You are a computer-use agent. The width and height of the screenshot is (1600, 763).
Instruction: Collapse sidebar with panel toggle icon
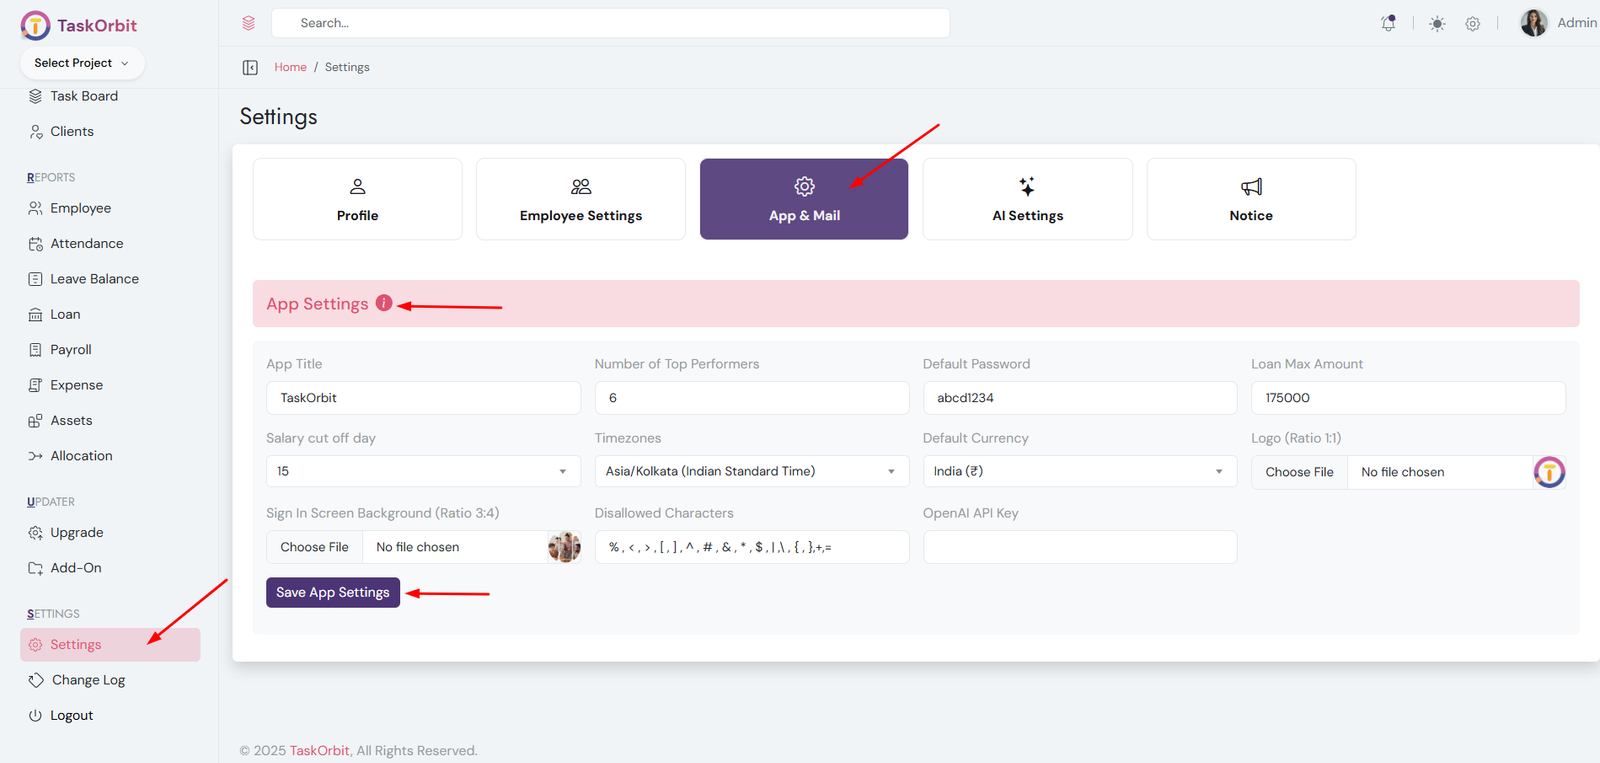pyautogui.click(x=250, y=67)
